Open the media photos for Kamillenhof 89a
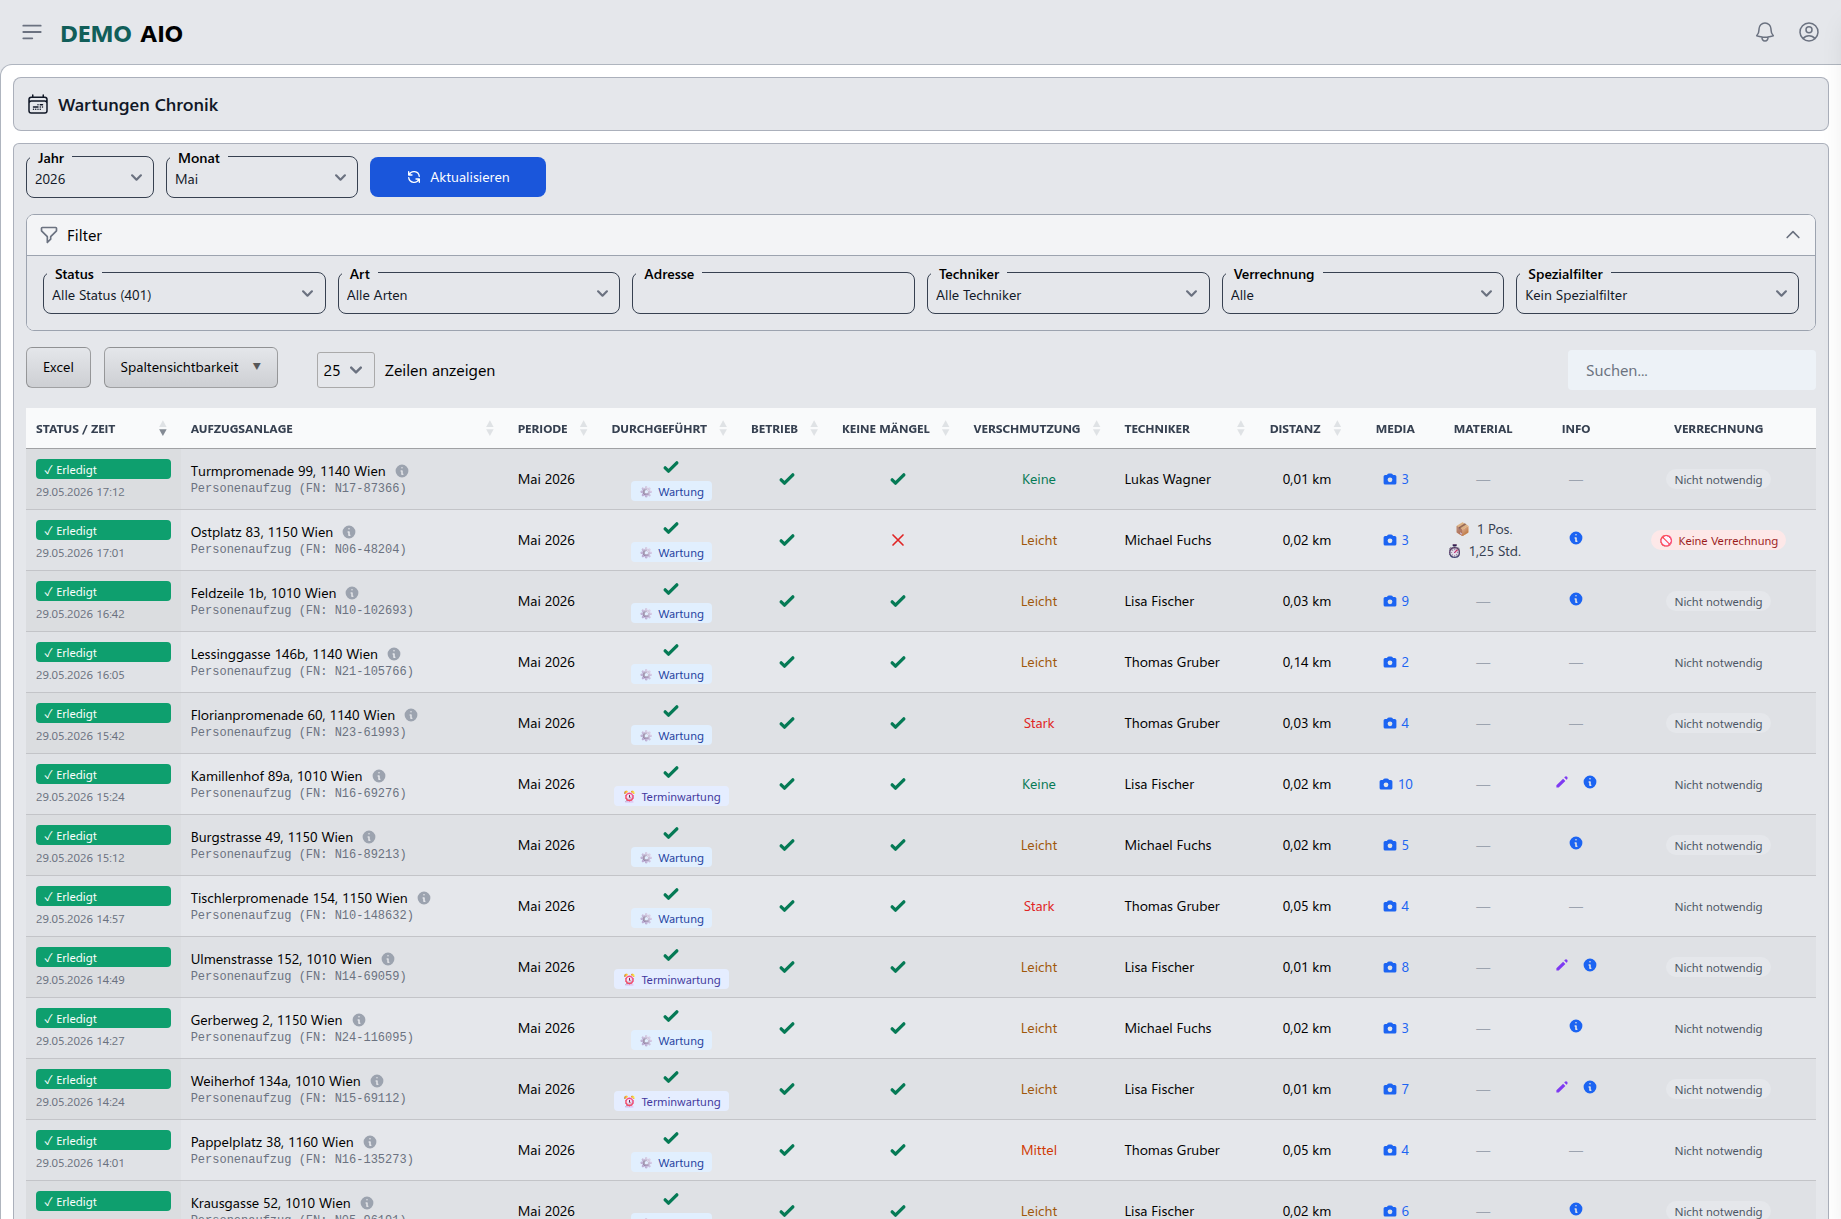Screen dimensions: 1841x1219 point(1396,784)
